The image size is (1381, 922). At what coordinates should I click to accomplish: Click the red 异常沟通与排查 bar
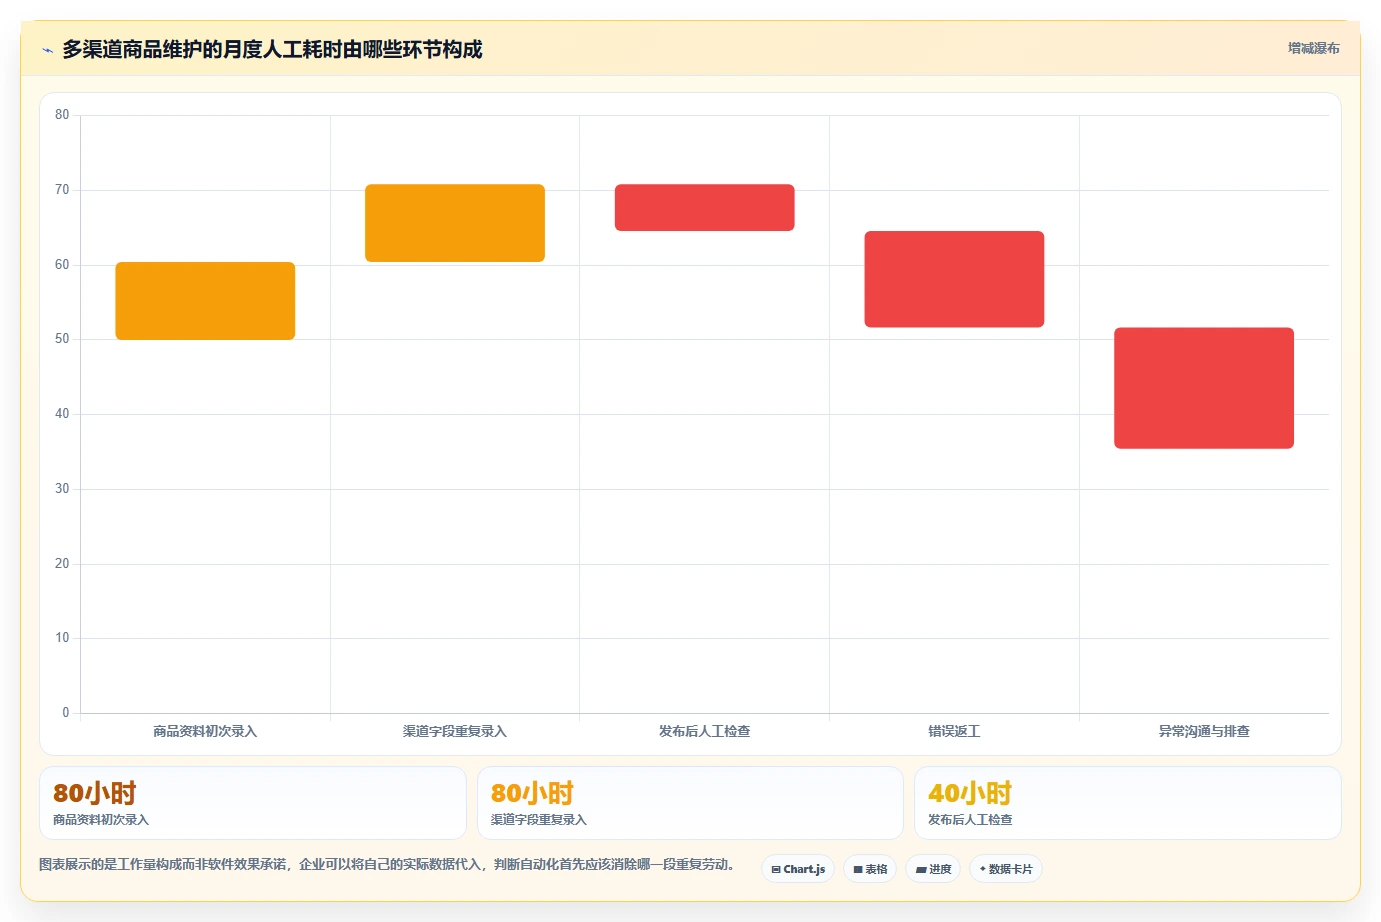[1204, 388]
